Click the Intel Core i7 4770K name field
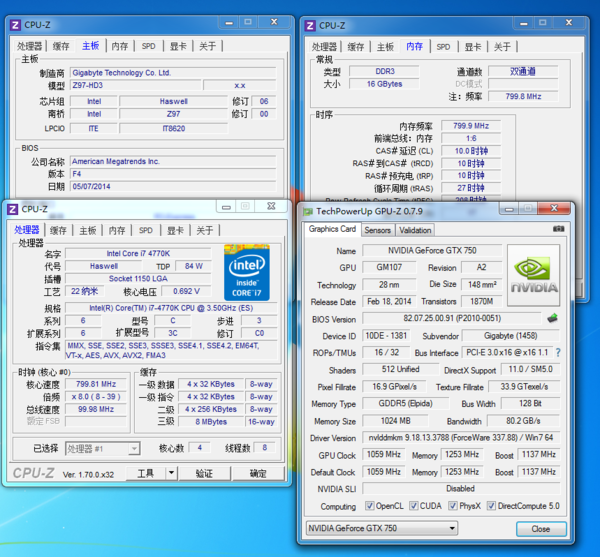 point(138,253)
